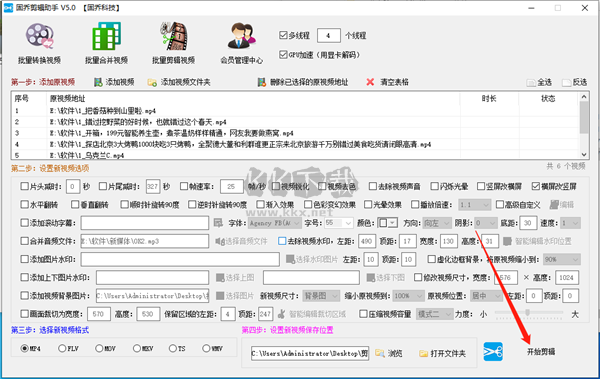
Task: Click 开始剪辑 text button
Action: pyautogui.click(x=541, y=352)
